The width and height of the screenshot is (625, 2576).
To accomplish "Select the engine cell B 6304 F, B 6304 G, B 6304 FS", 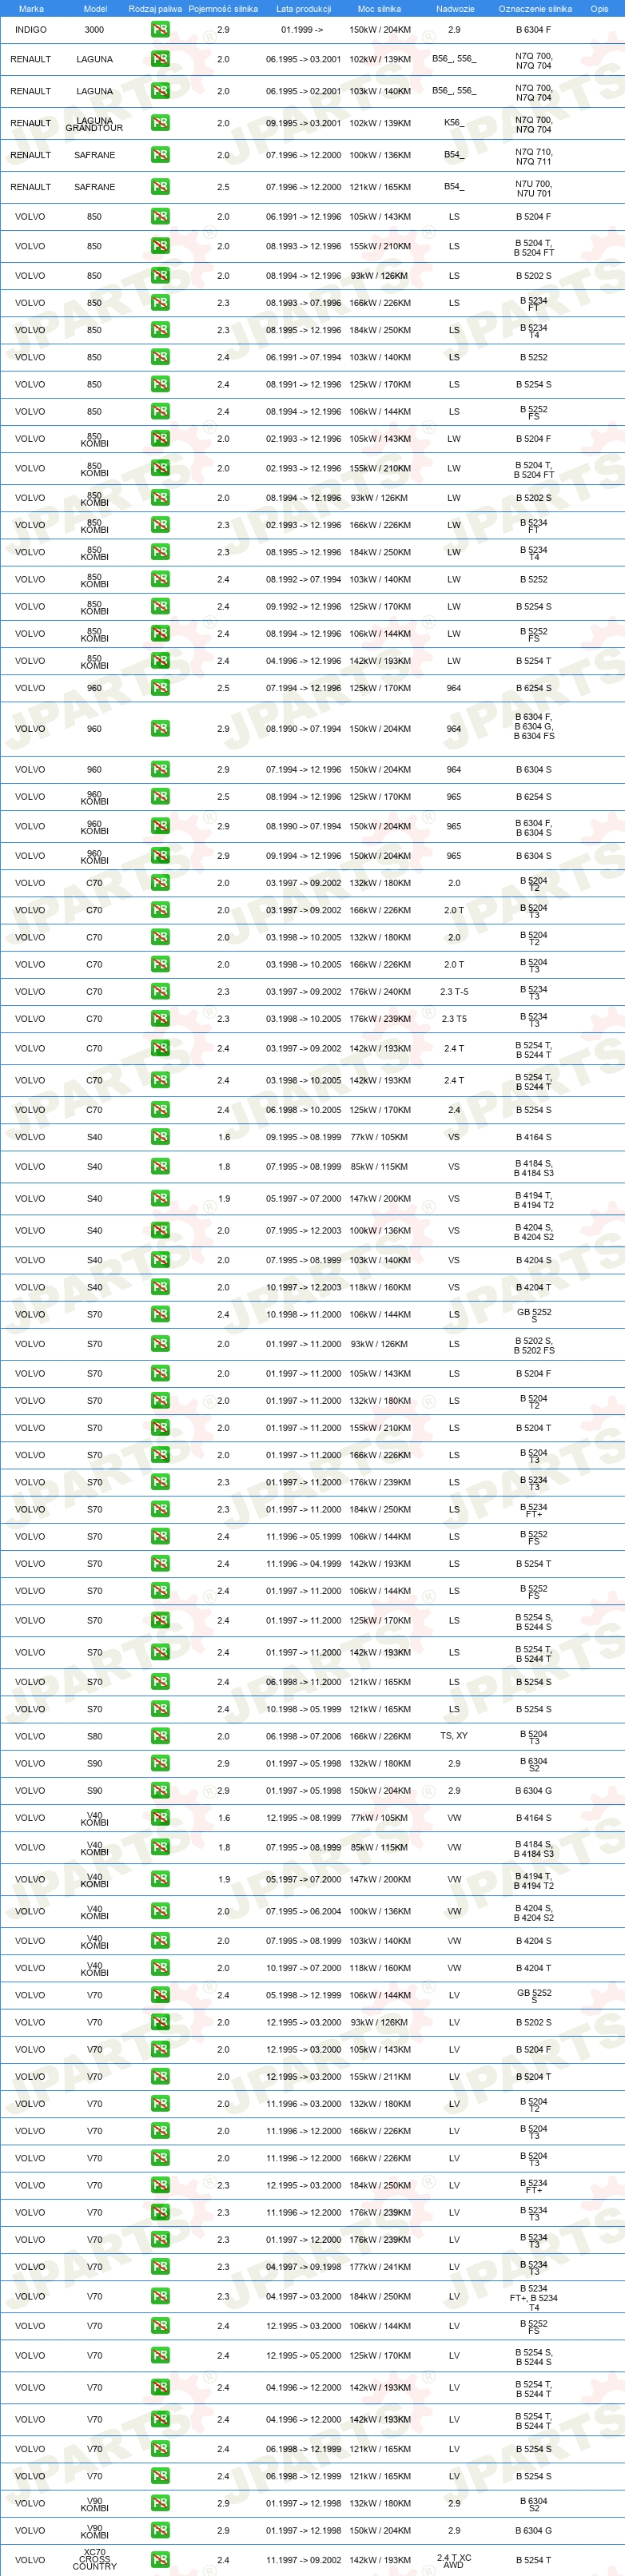I will (x=534, y=727).
